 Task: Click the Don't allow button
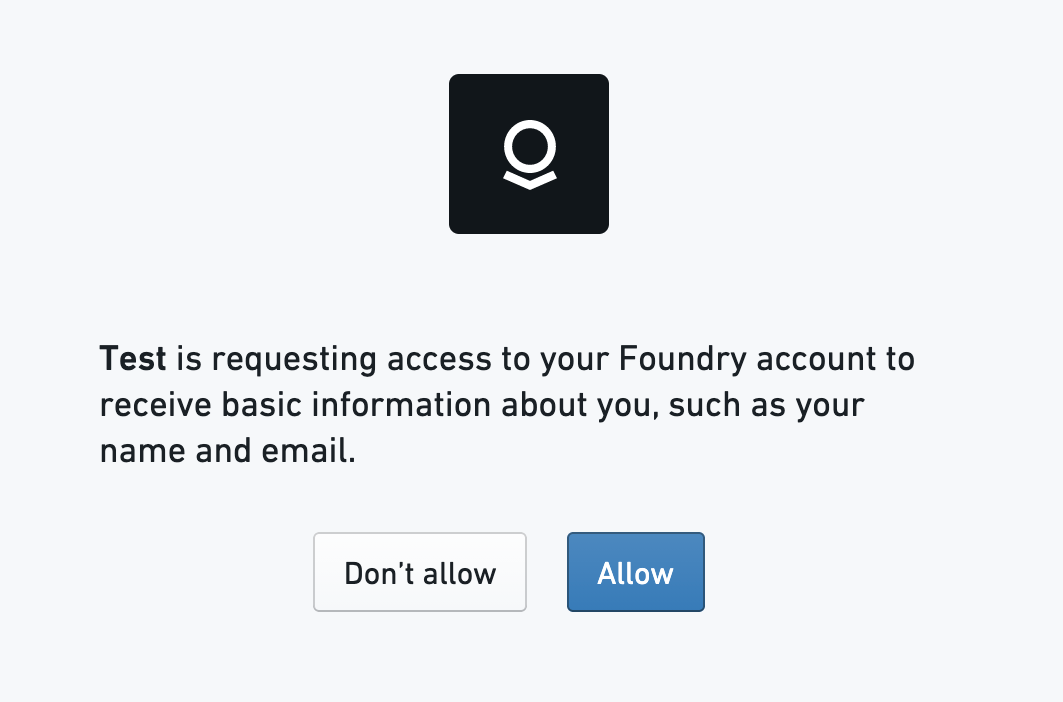point(420,572)
